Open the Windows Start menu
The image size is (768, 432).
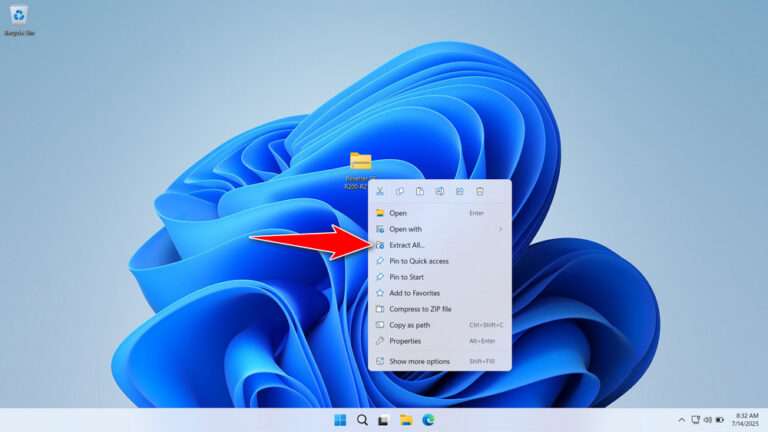click(340, 420)
